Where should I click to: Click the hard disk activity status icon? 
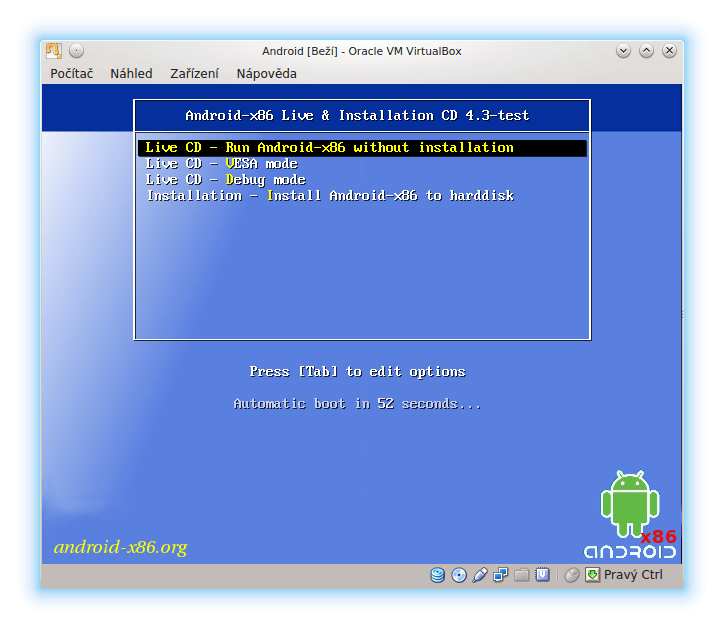[437, 575]
